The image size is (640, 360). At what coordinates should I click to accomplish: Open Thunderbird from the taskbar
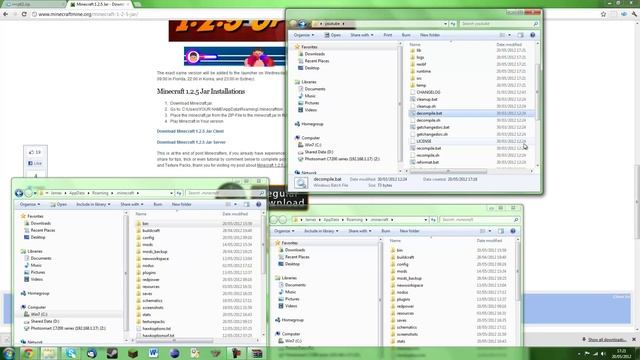[91, 353]
